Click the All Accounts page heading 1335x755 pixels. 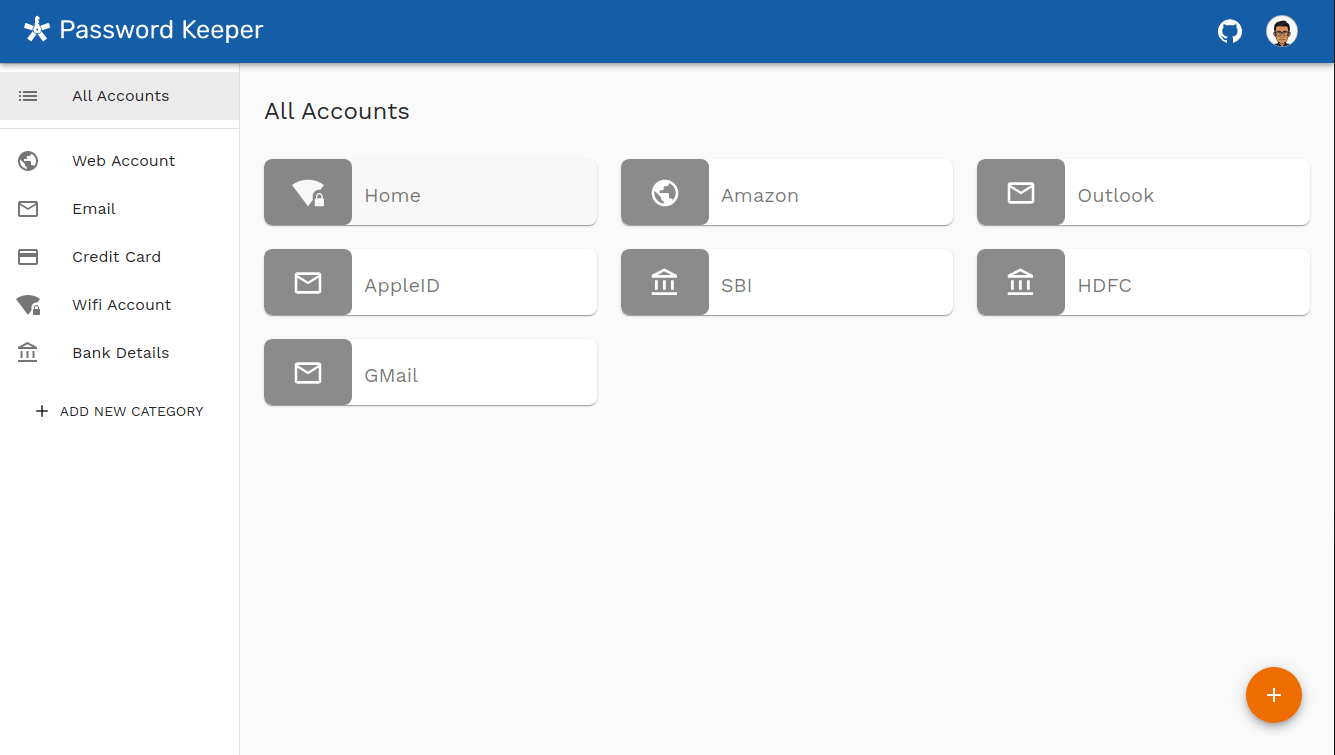click(x=337, y=111)
